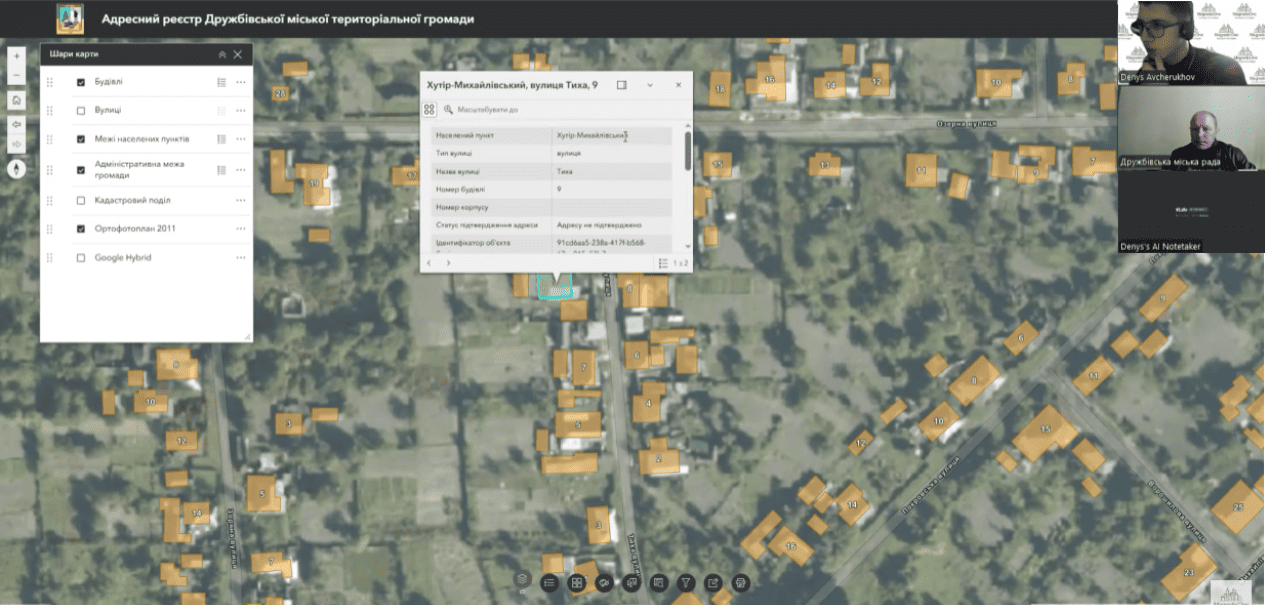Open the bookmarks widget in bottom toolbar
This screenshot has height=605, width=1265.
(x=631, y=581)
